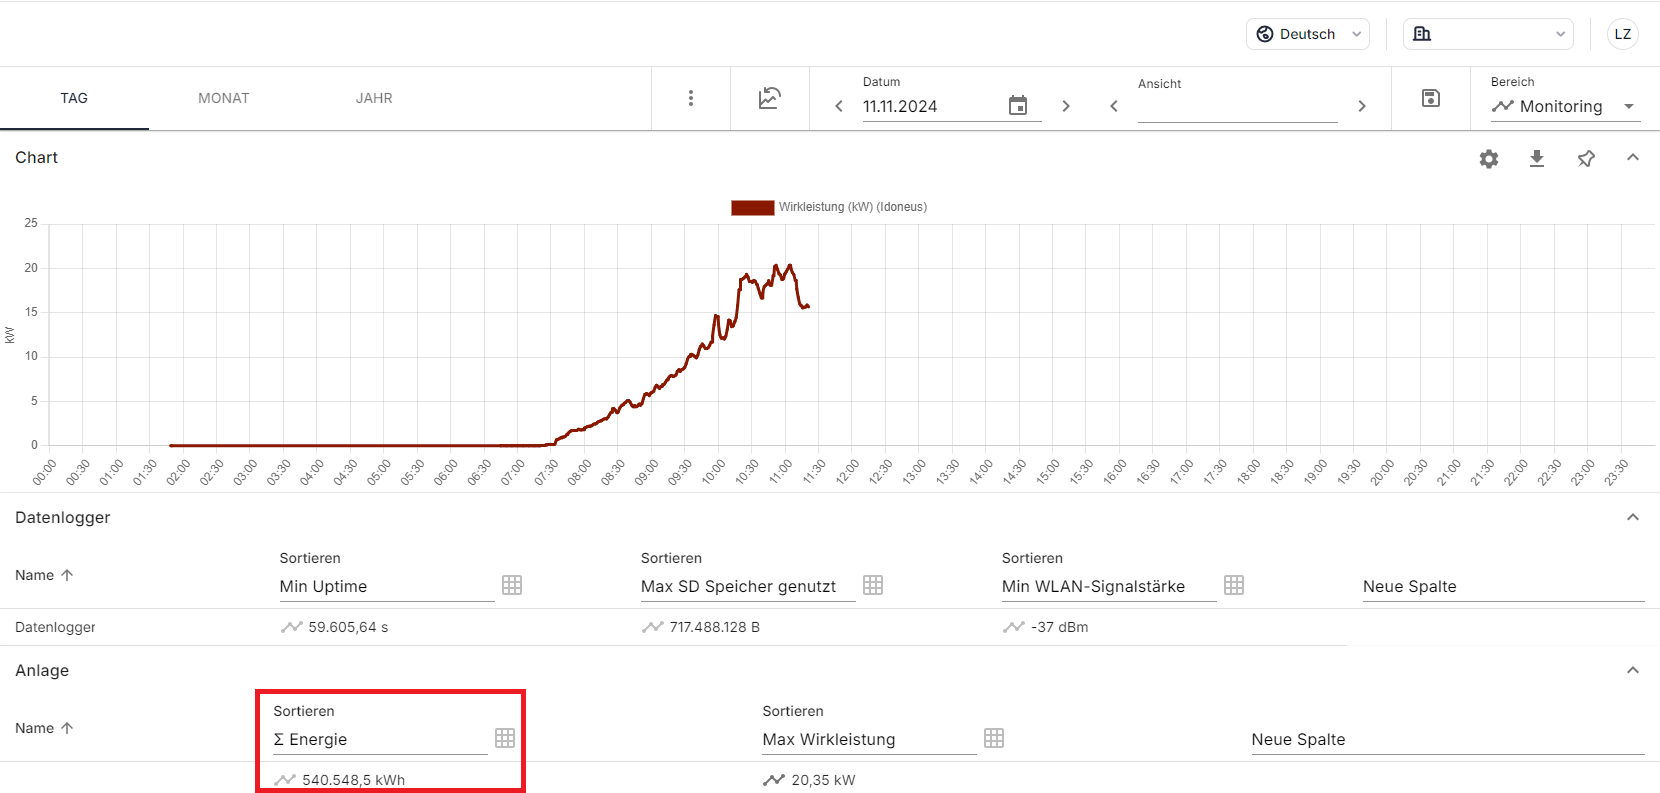
Task: Open the calendar date picker
Action: click(x=1017, y=106)
